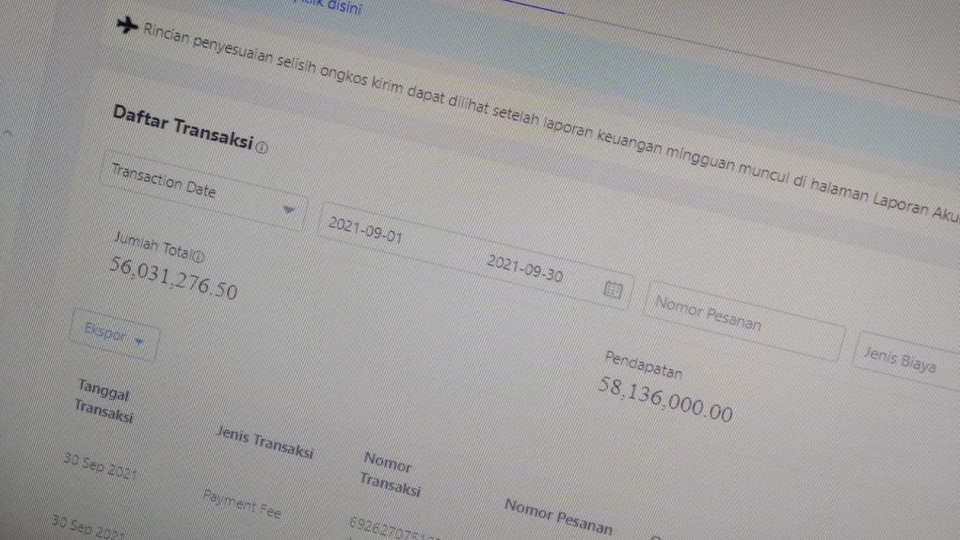The image size is (960, 540).
Task: Click the info icon beside Jumlah Total
Action: (x=198, y=256)
